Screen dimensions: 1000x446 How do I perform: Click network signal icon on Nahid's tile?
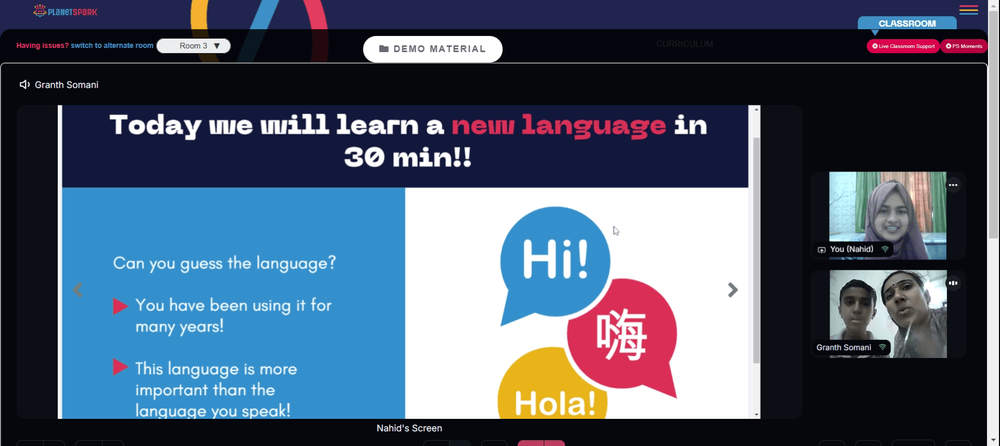pos(885,249)
